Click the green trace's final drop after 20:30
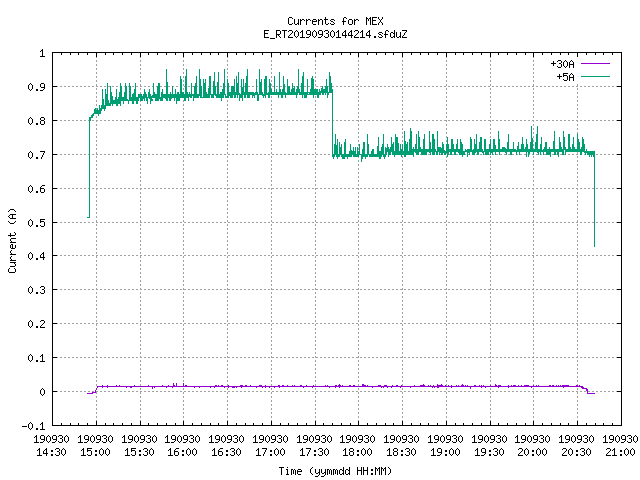Screen dimensions: 640x480 click(x=594, y=200)
